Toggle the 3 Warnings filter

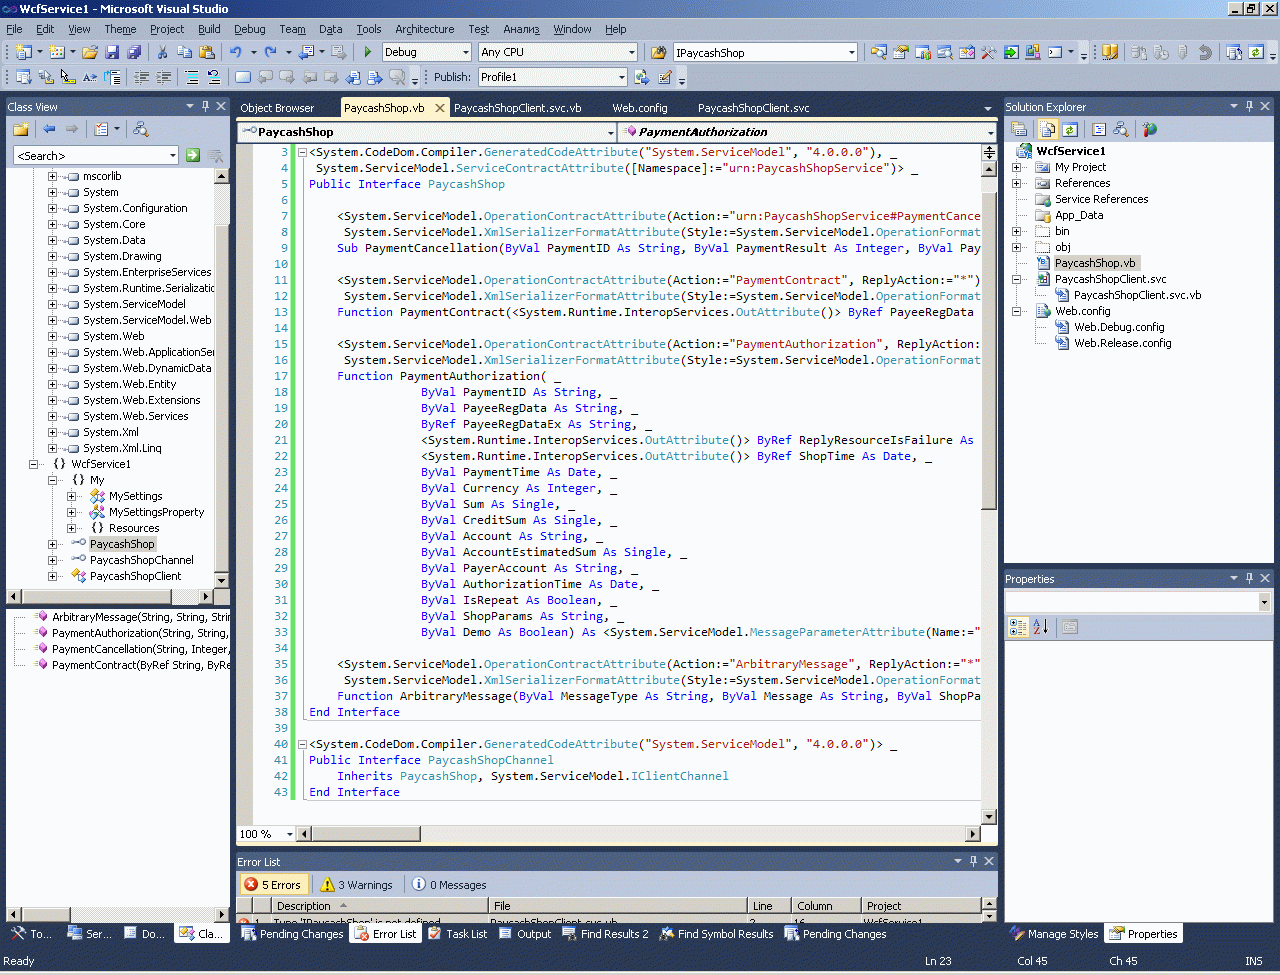(x=357, y=885)
